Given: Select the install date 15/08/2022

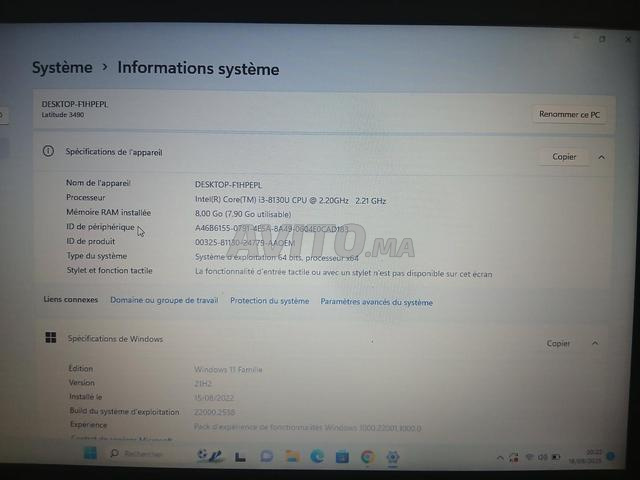Looking at the screenshot, I should tap(213, 398).
